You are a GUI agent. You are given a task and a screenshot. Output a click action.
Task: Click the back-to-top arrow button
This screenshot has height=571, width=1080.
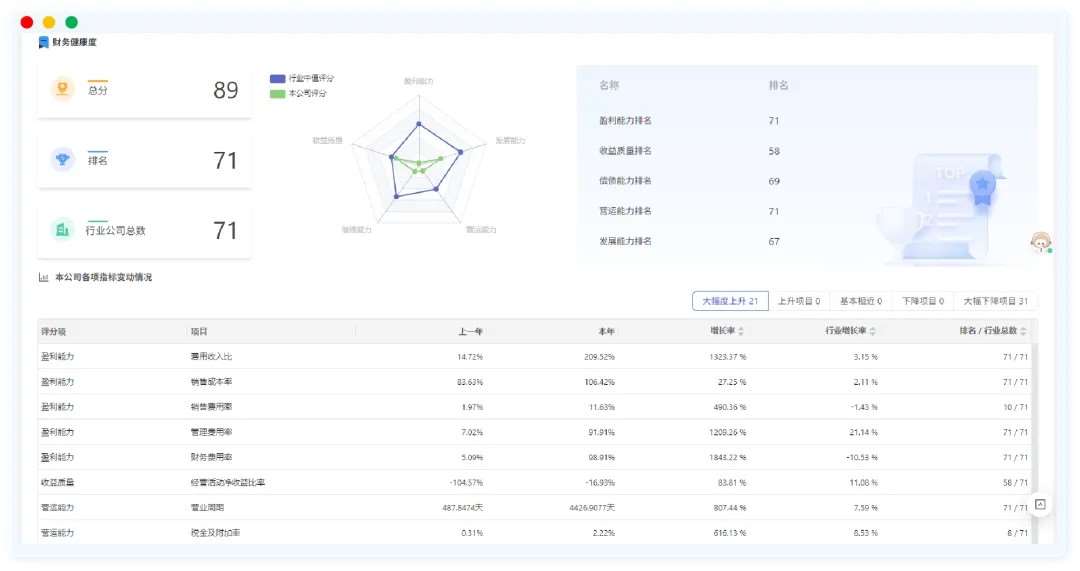point(1040,505)
